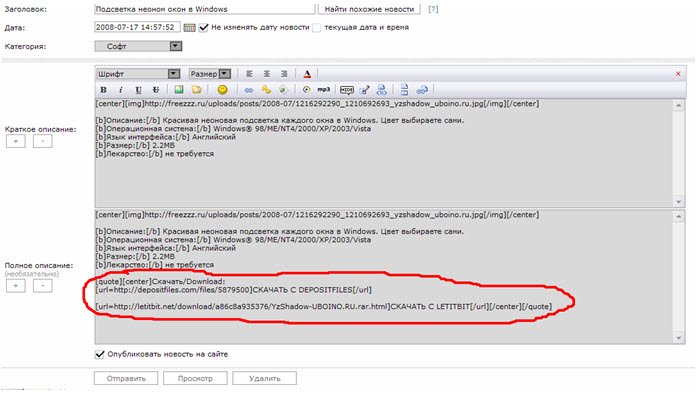Click the letitbit.net URL line in full description

coord(324,307)
